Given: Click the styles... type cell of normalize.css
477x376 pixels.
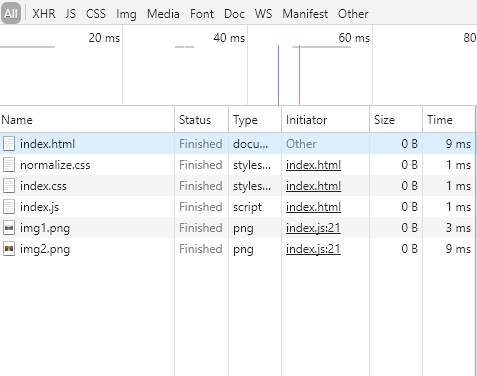Looking at the screenshot, I should pos(252,165).
